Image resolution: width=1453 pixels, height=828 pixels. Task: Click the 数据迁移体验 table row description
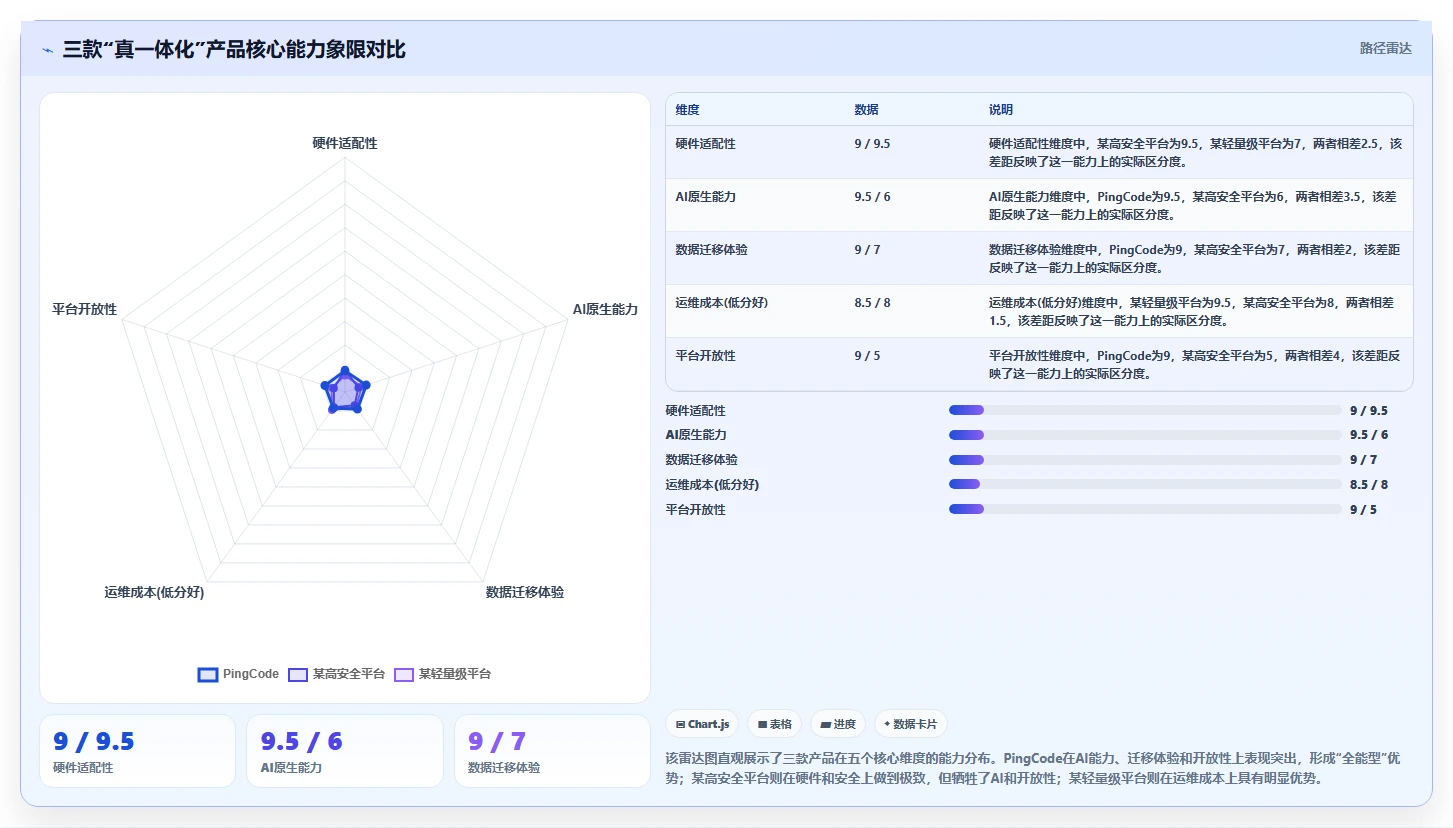(x=1195, y=258)
